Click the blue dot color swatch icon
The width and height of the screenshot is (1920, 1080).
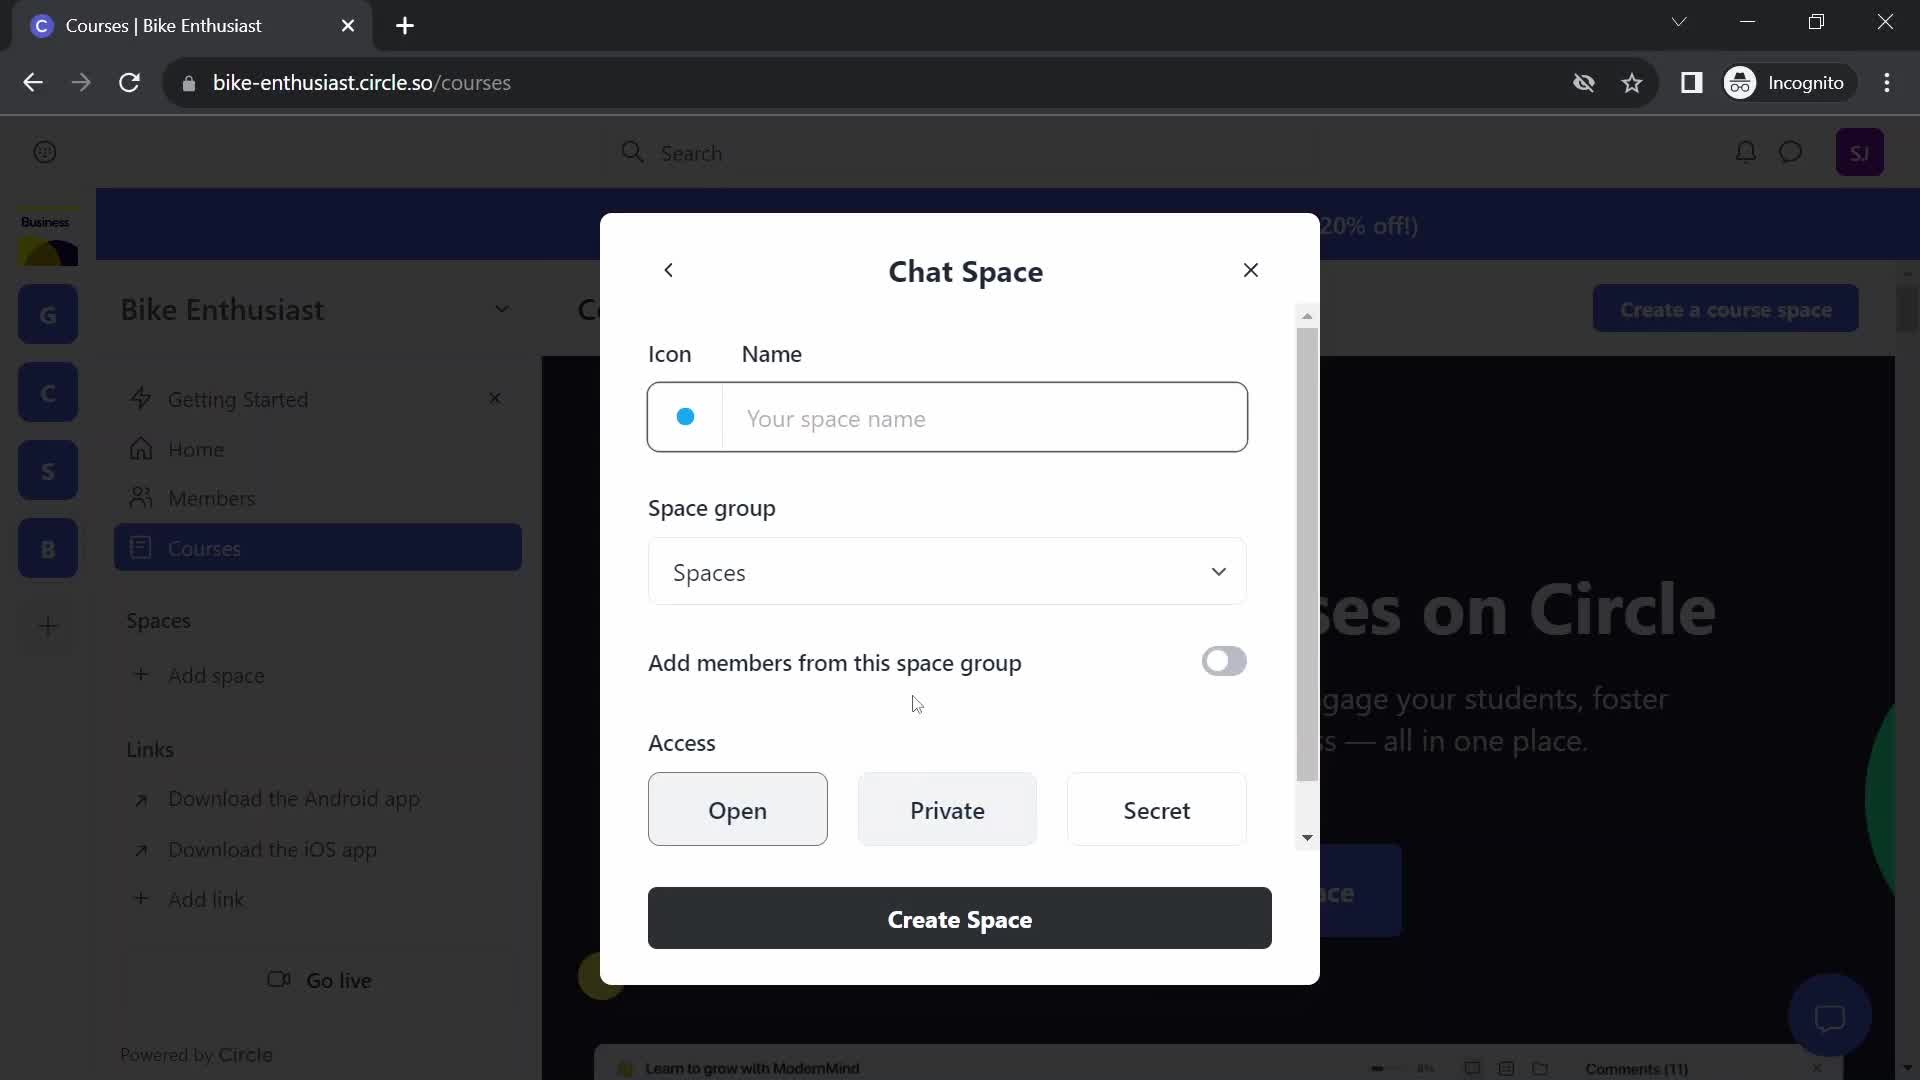pyautogui.click(x=686, y=417)
